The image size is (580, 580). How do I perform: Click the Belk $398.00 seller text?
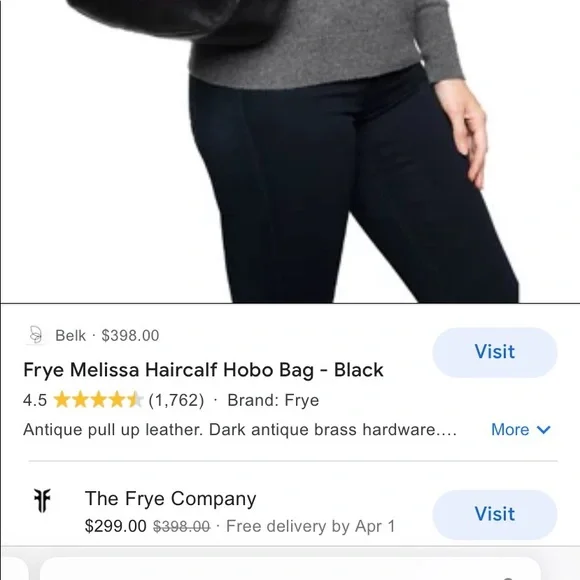107,335
